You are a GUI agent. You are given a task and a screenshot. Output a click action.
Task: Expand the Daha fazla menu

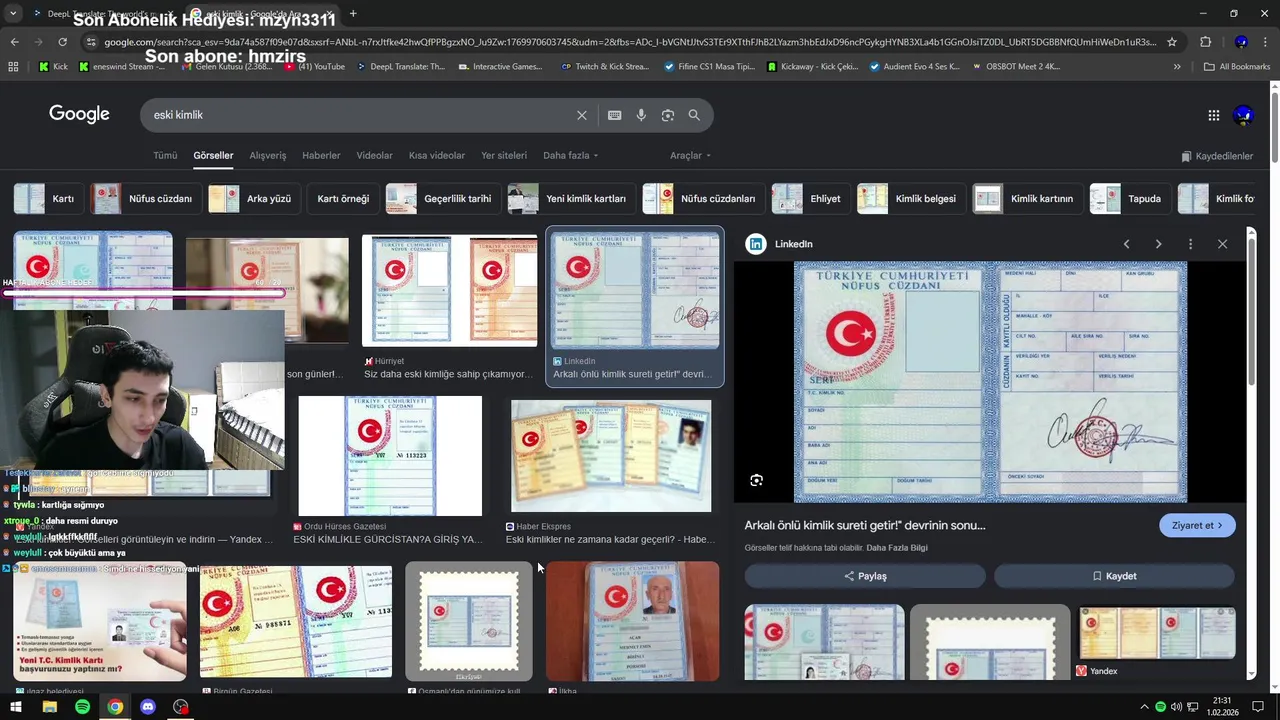(570, 156)
